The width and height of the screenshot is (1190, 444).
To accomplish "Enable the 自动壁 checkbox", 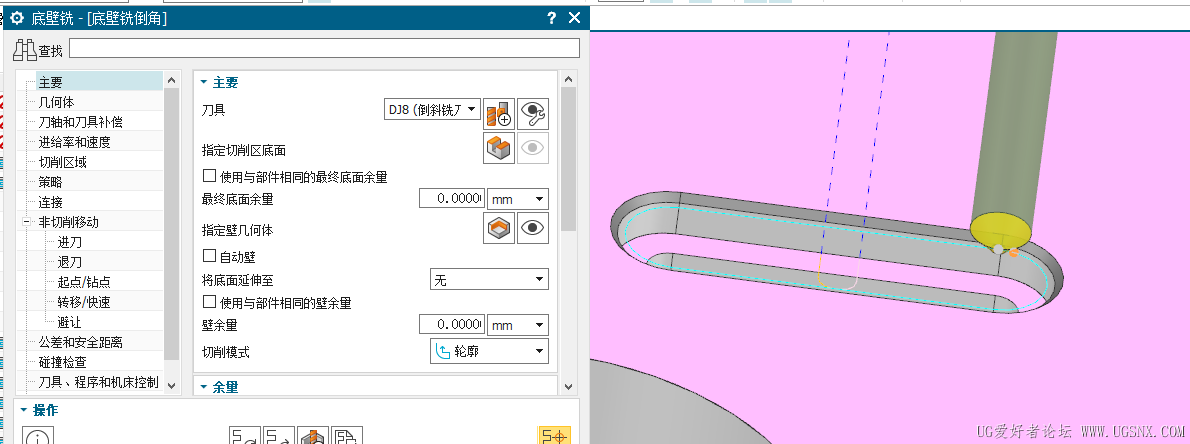I will [x=209, y=256].
